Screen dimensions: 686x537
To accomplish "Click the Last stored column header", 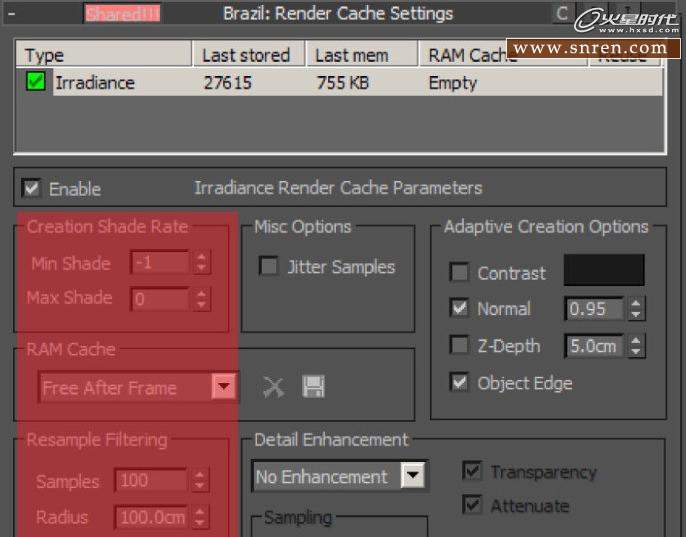I will pyautogui.click(x=249, y=54).
